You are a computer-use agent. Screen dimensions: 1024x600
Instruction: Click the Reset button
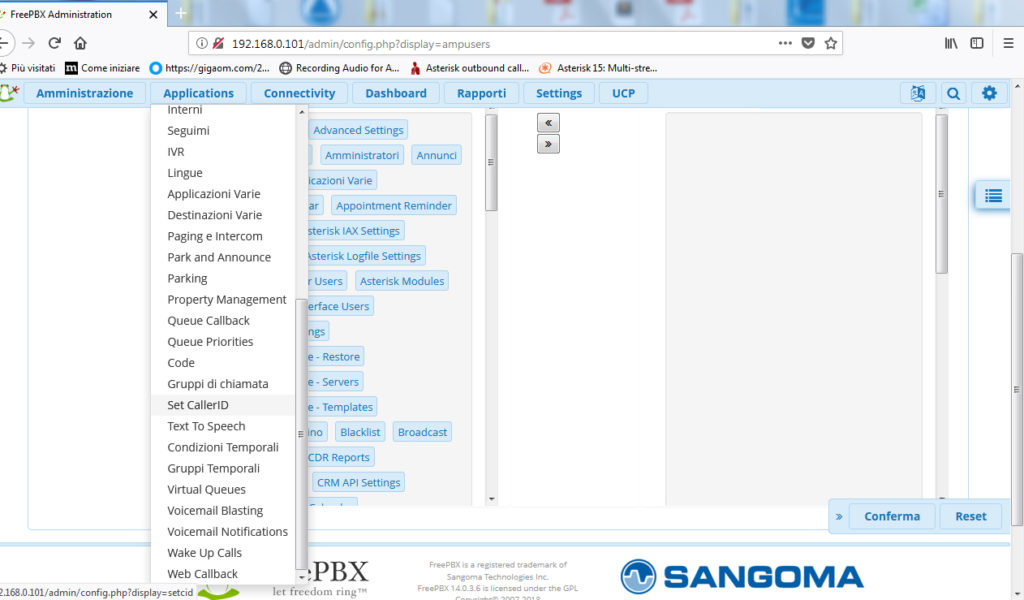click(x=970, y=516)
